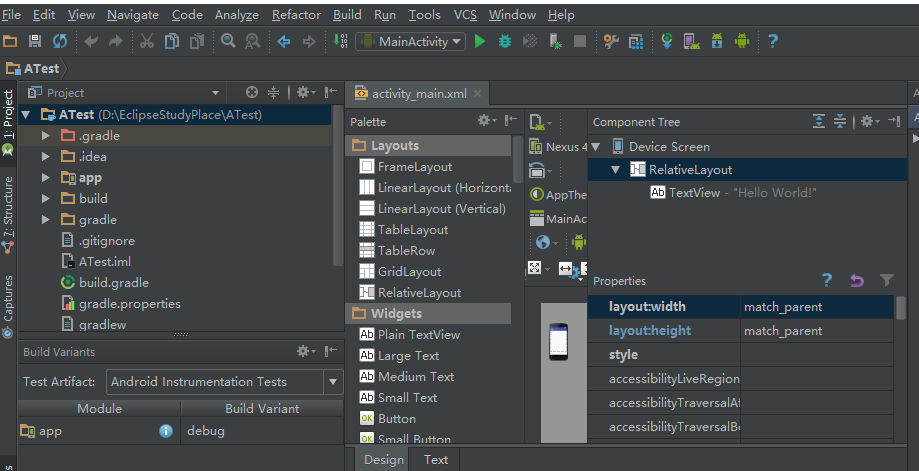The width and height of the screenshot is (919, 471).
Task: Open Android Device Monitor icon
Action: pos(742,41)
